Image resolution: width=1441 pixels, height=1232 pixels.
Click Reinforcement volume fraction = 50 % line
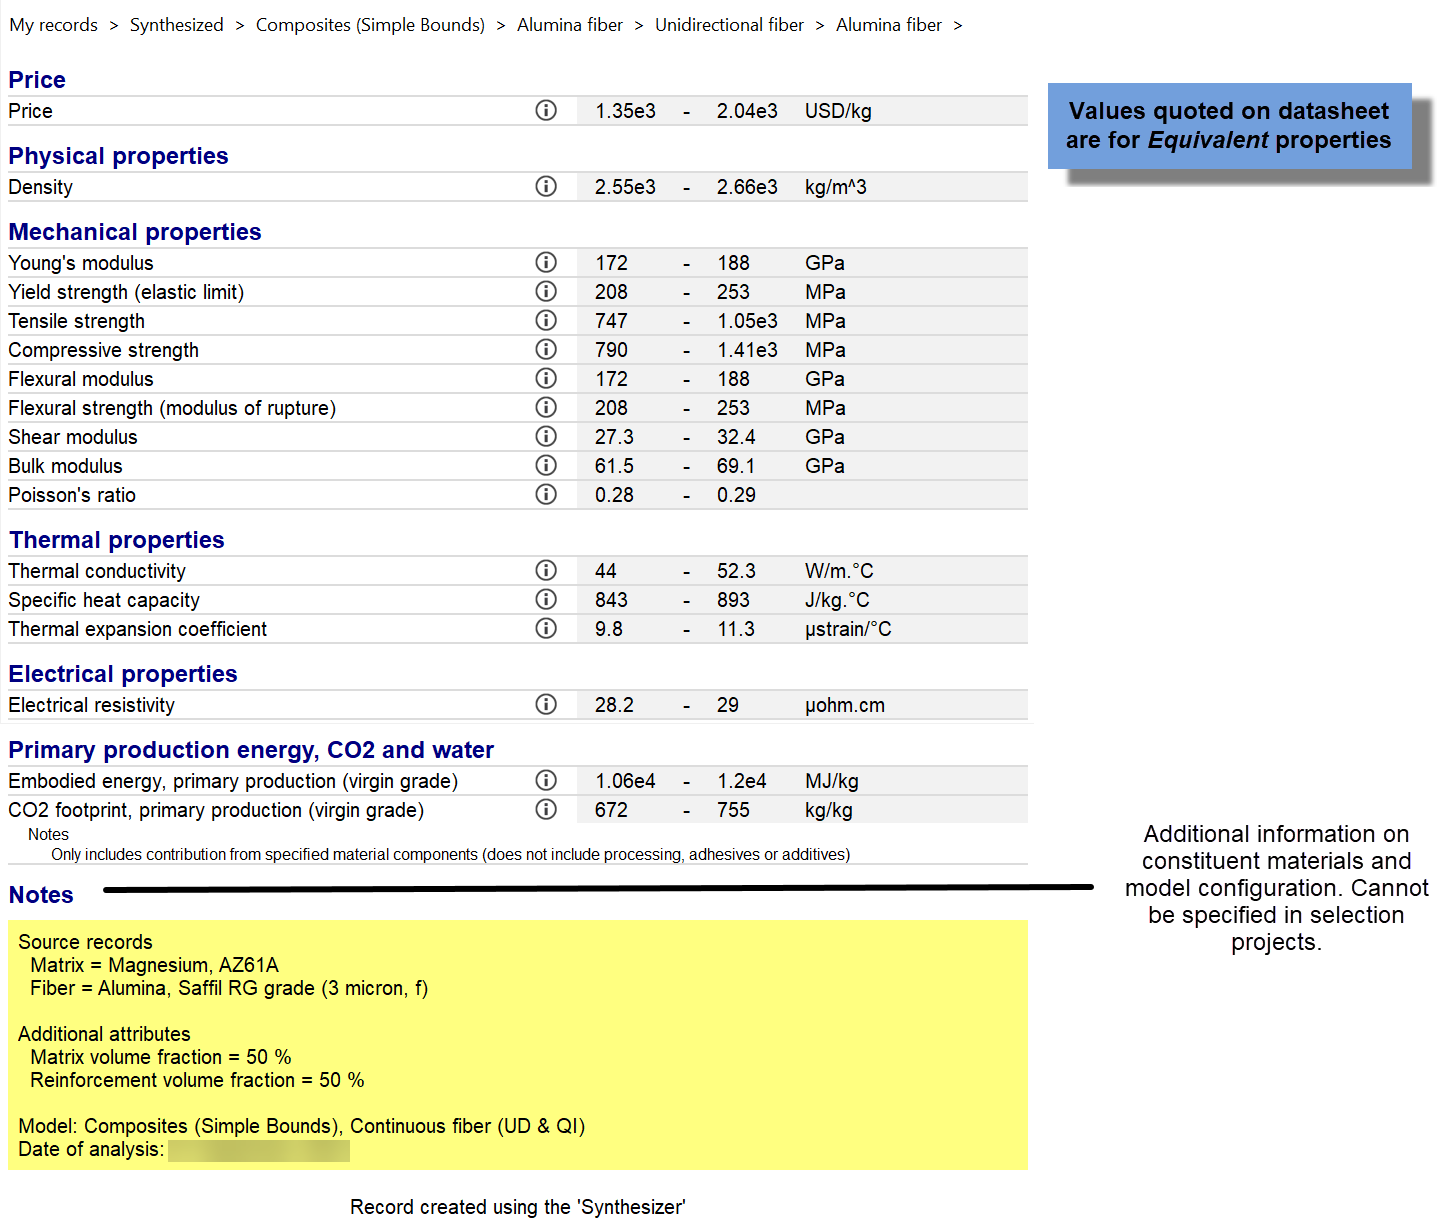point(197,1080)
